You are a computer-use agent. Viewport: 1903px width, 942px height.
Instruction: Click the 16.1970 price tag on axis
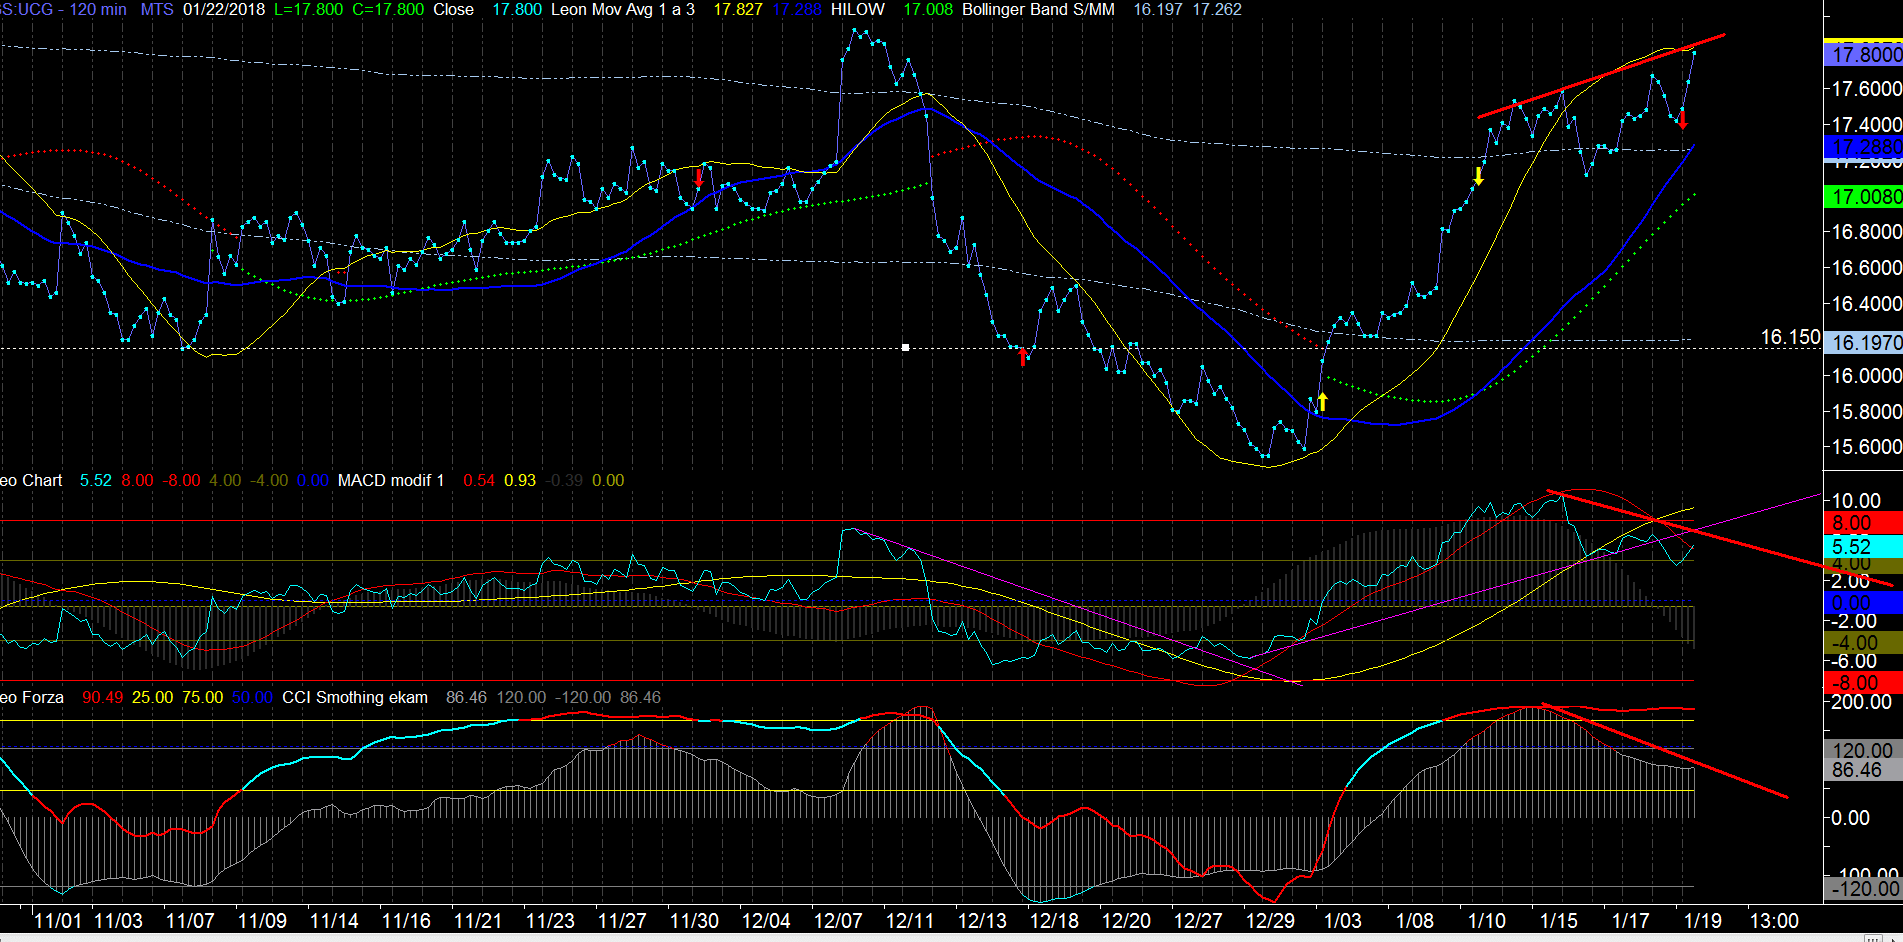(1863, 343)
